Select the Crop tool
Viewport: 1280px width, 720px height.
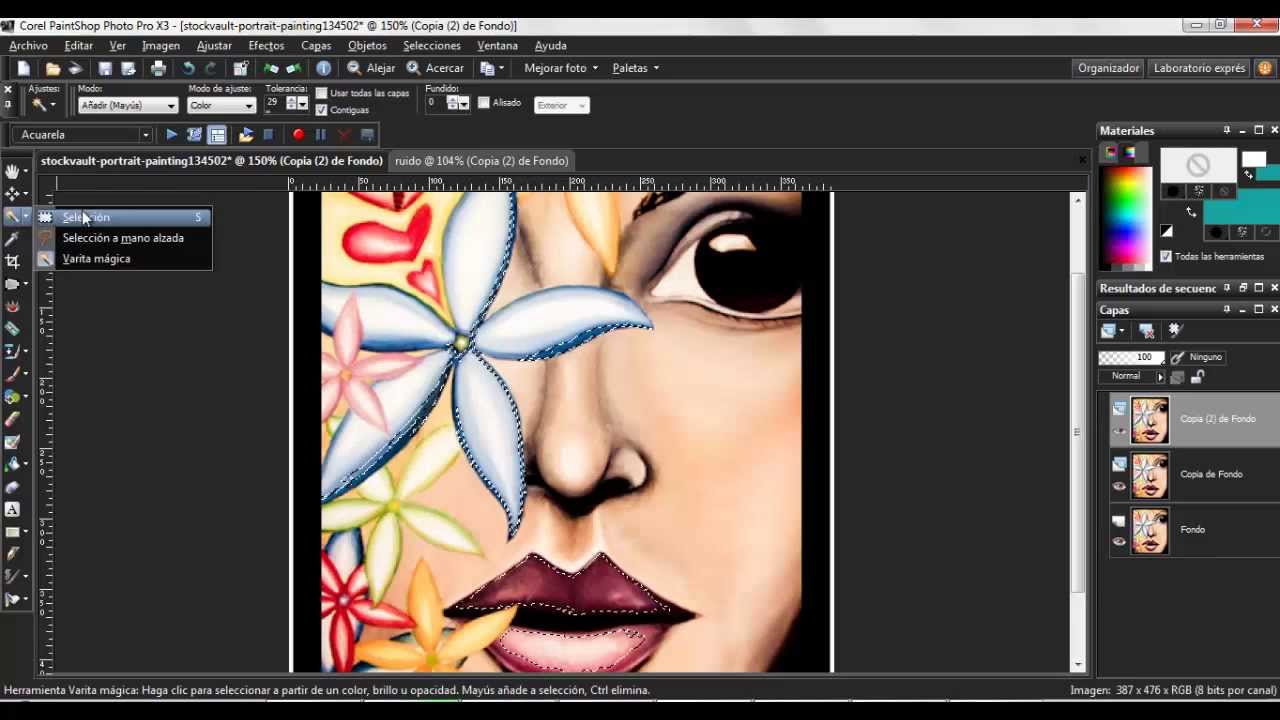click(x=12, y=260)
